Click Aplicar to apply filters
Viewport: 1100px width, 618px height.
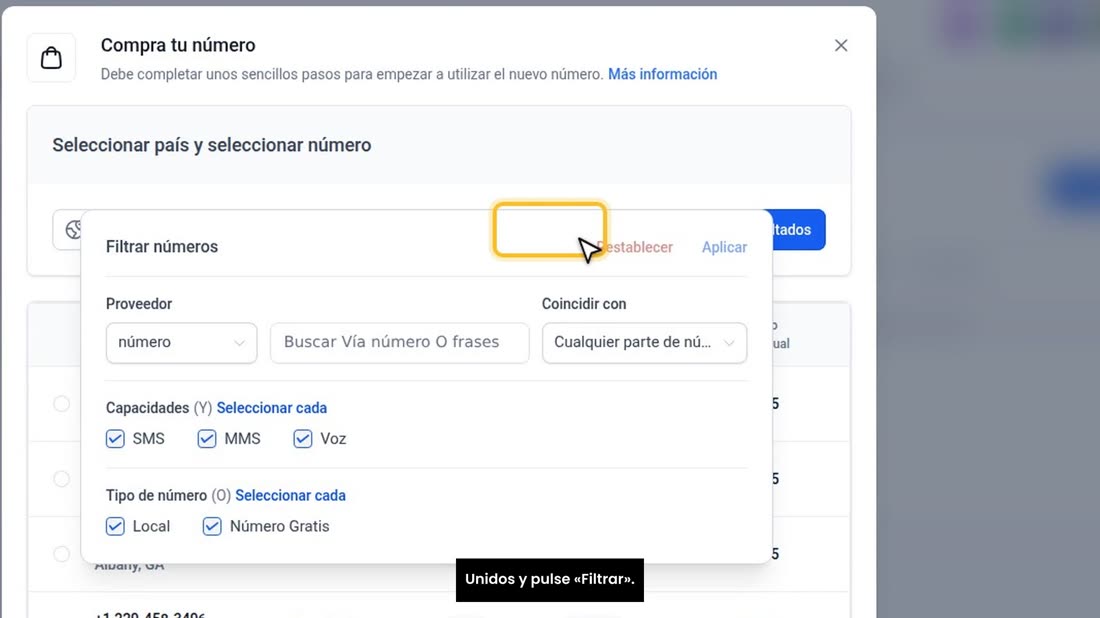tap(724, 247)
